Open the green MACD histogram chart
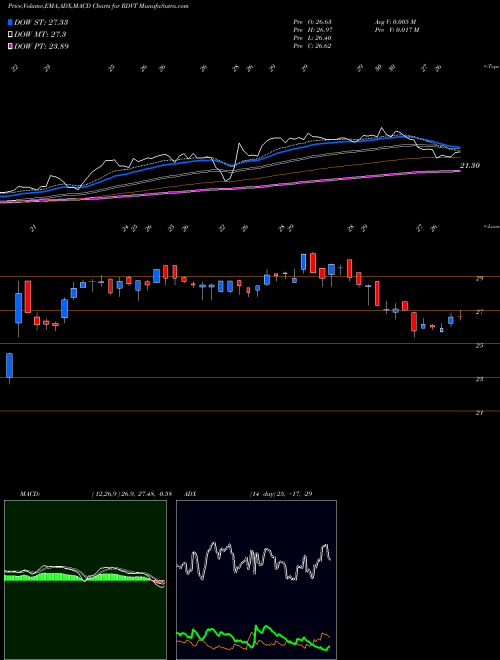Screen dimensions: 500x660 pos(85,580)
